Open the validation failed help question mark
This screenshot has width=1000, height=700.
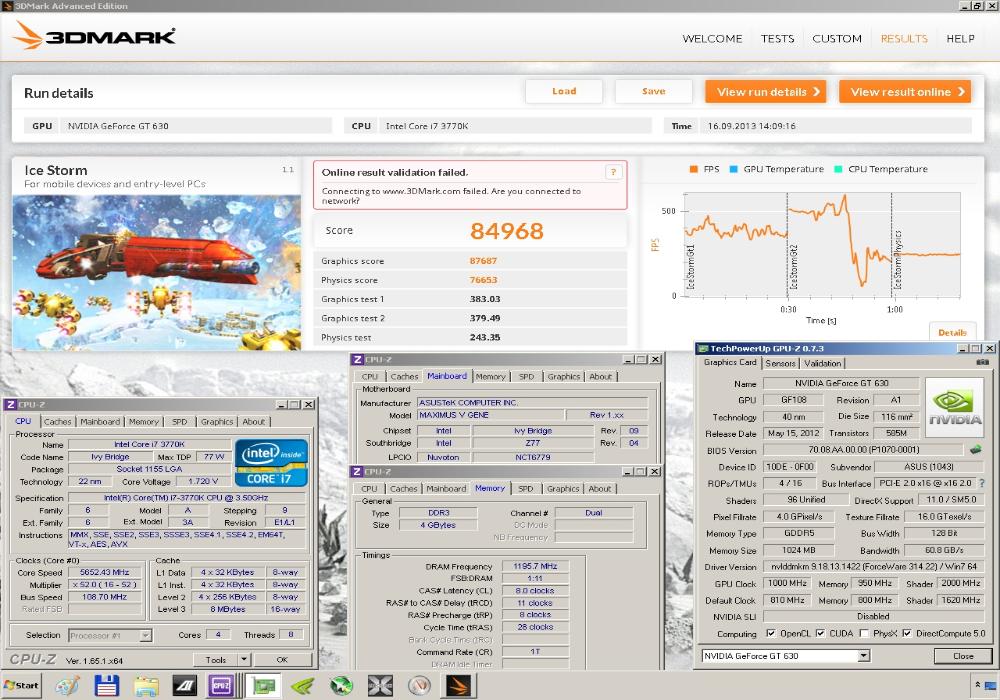(x=613, y=171)
